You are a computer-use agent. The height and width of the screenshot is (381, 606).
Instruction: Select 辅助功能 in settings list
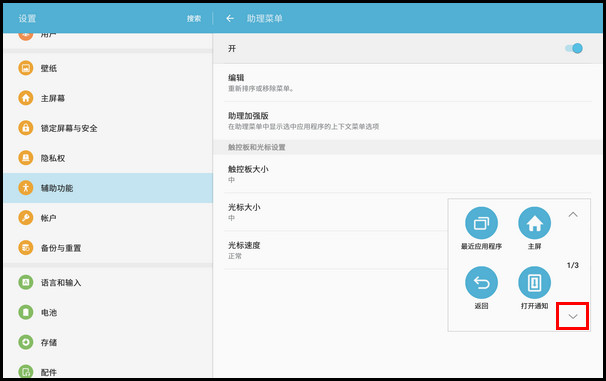point(108,188)
